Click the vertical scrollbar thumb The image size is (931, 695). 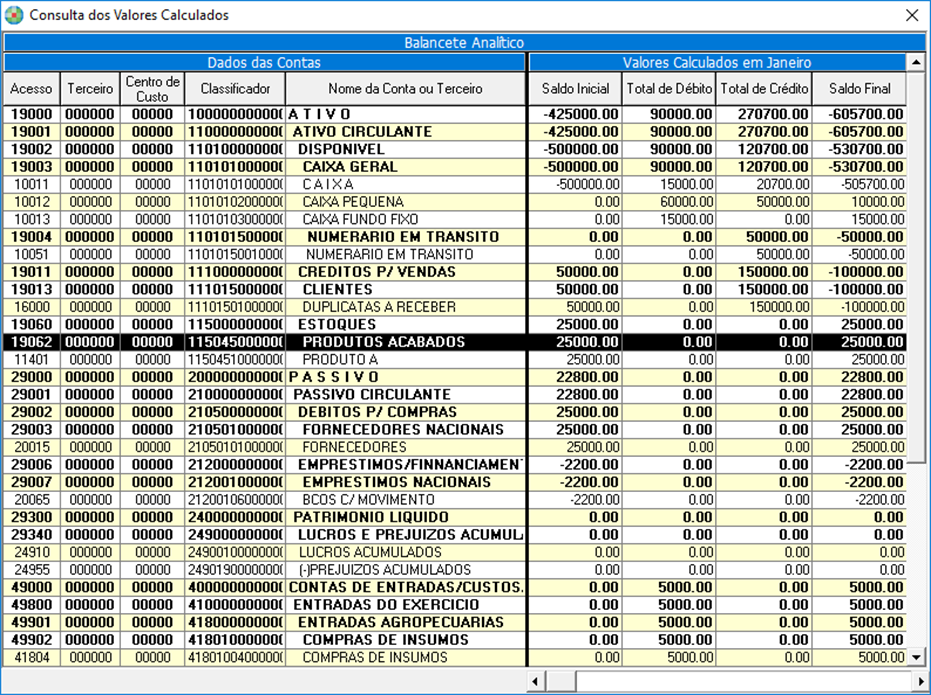click(x=916, y=266)
